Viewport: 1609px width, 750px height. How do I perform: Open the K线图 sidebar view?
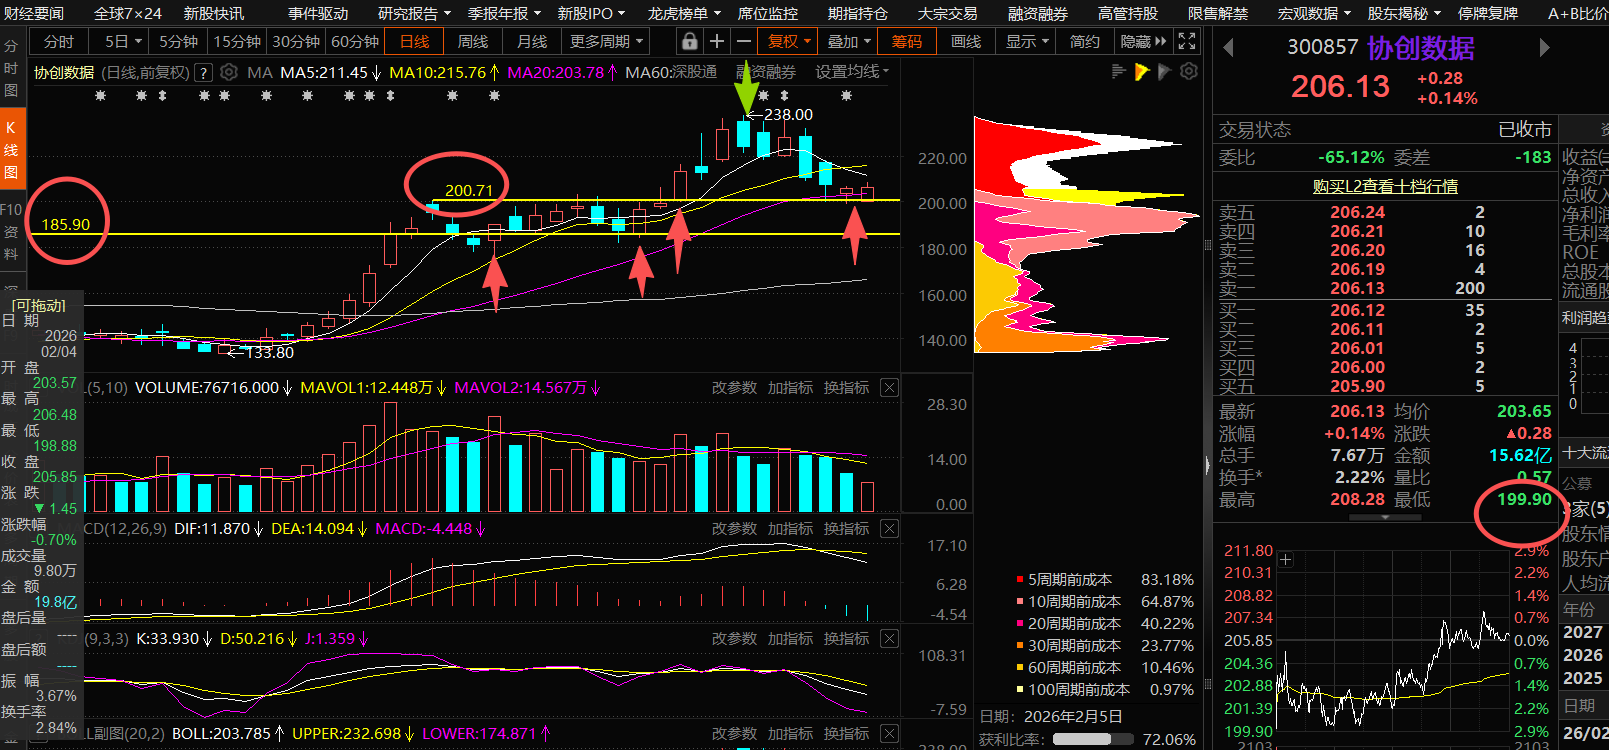coord(11,149)
